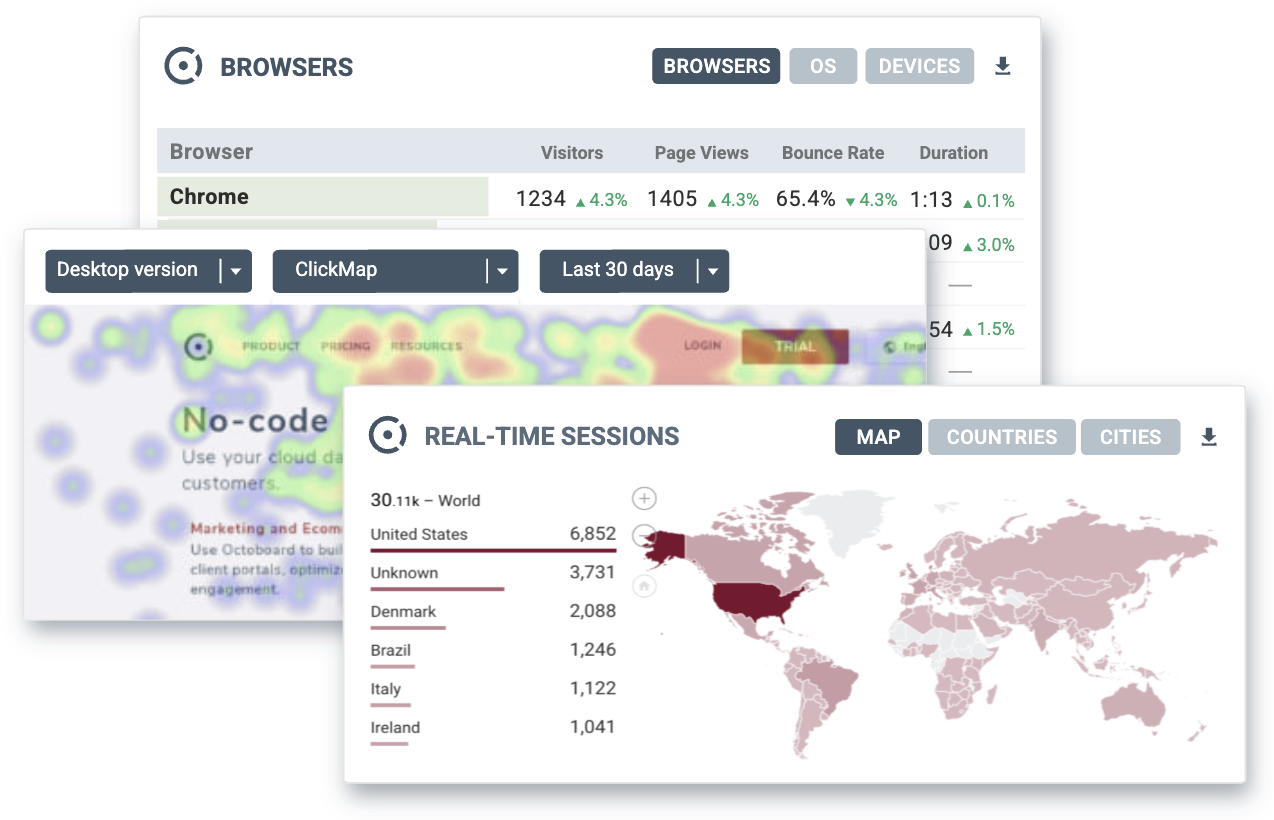Click Resources link in heatmap preview
Screen dimensions: 1274x820
point(426,346)
